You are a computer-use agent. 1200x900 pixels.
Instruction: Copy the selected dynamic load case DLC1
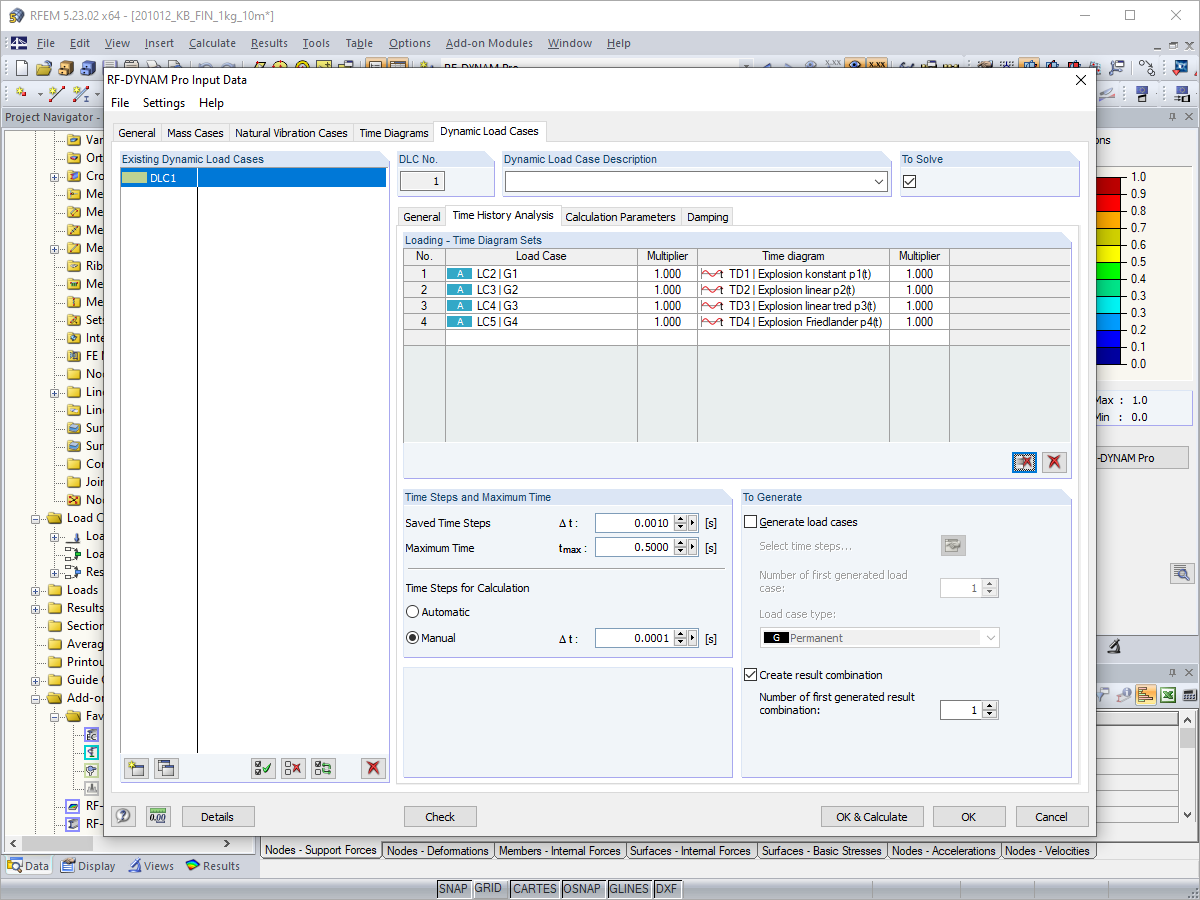(x=166, y=768)
